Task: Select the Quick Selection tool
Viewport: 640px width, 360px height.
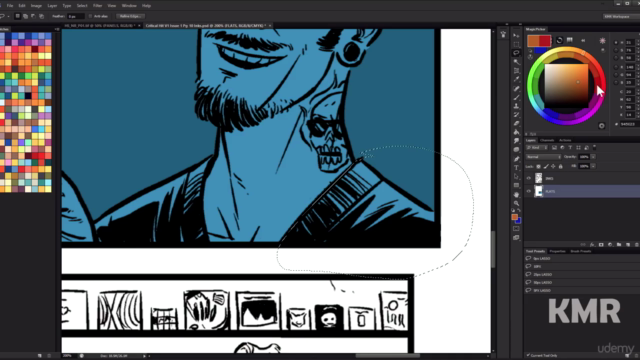Action: coord(516,62)
